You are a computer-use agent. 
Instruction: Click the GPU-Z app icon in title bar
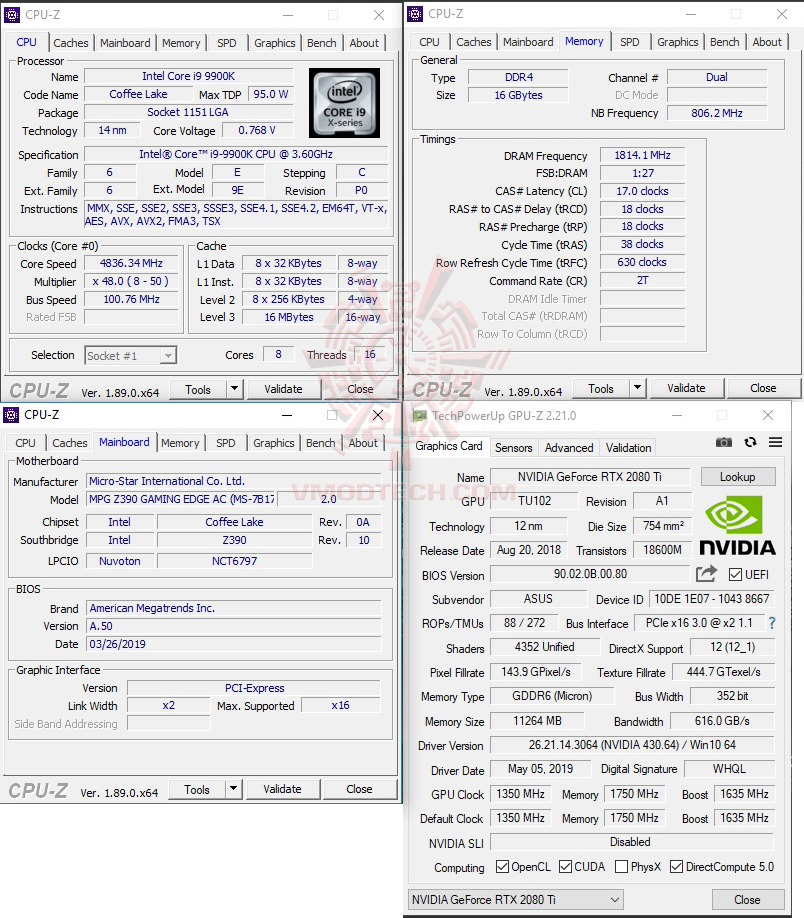click(420, 416)
